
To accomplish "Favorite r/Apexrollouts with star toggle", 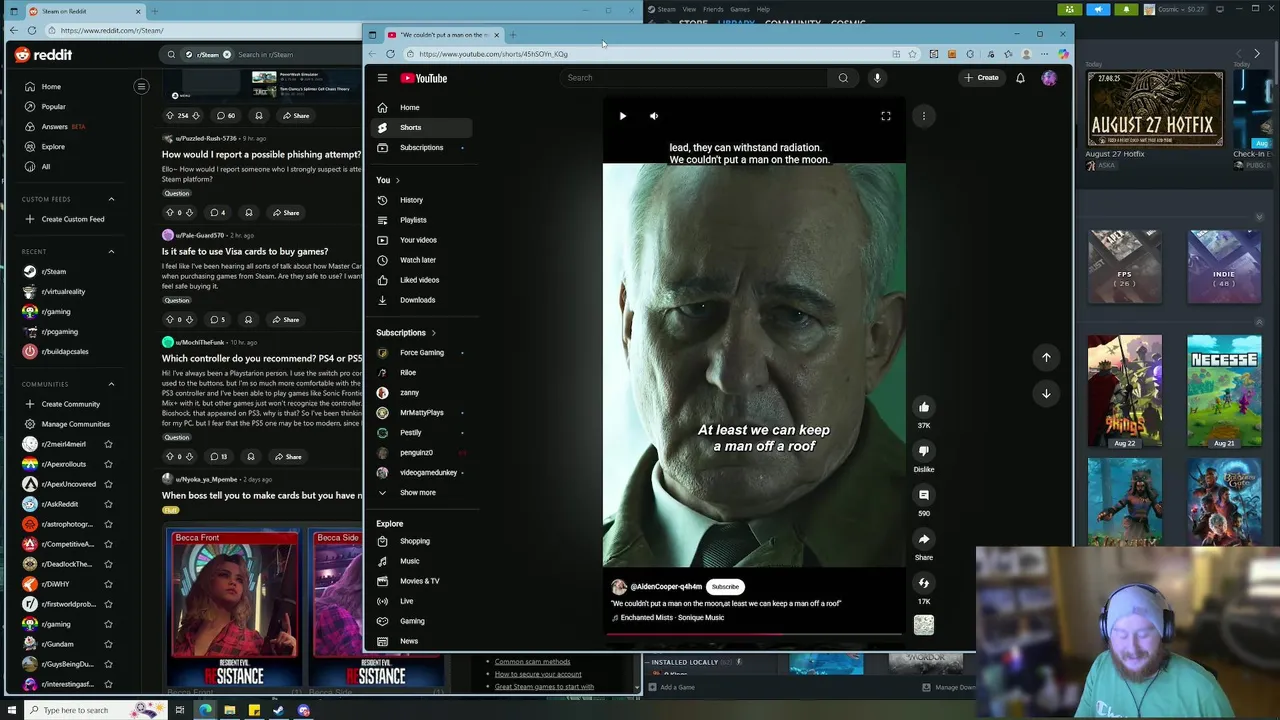I will (108, 464).
